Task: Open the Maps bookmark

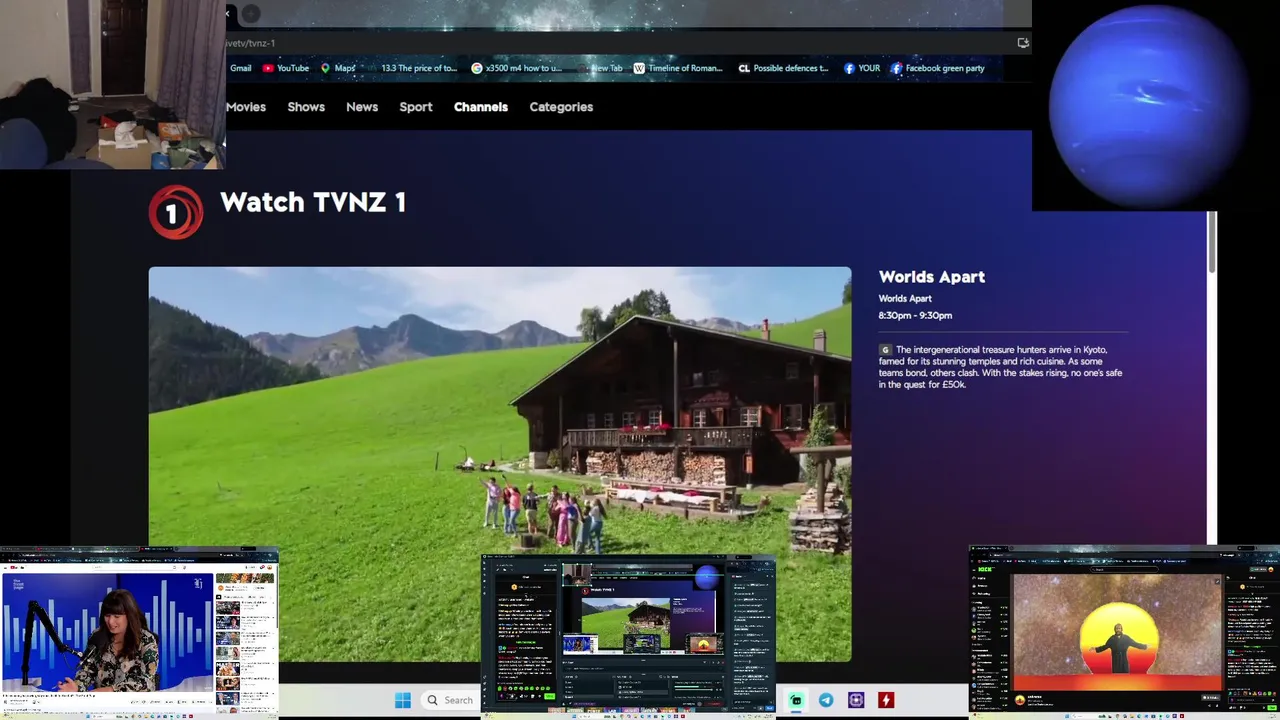Action: pos(338,68)
